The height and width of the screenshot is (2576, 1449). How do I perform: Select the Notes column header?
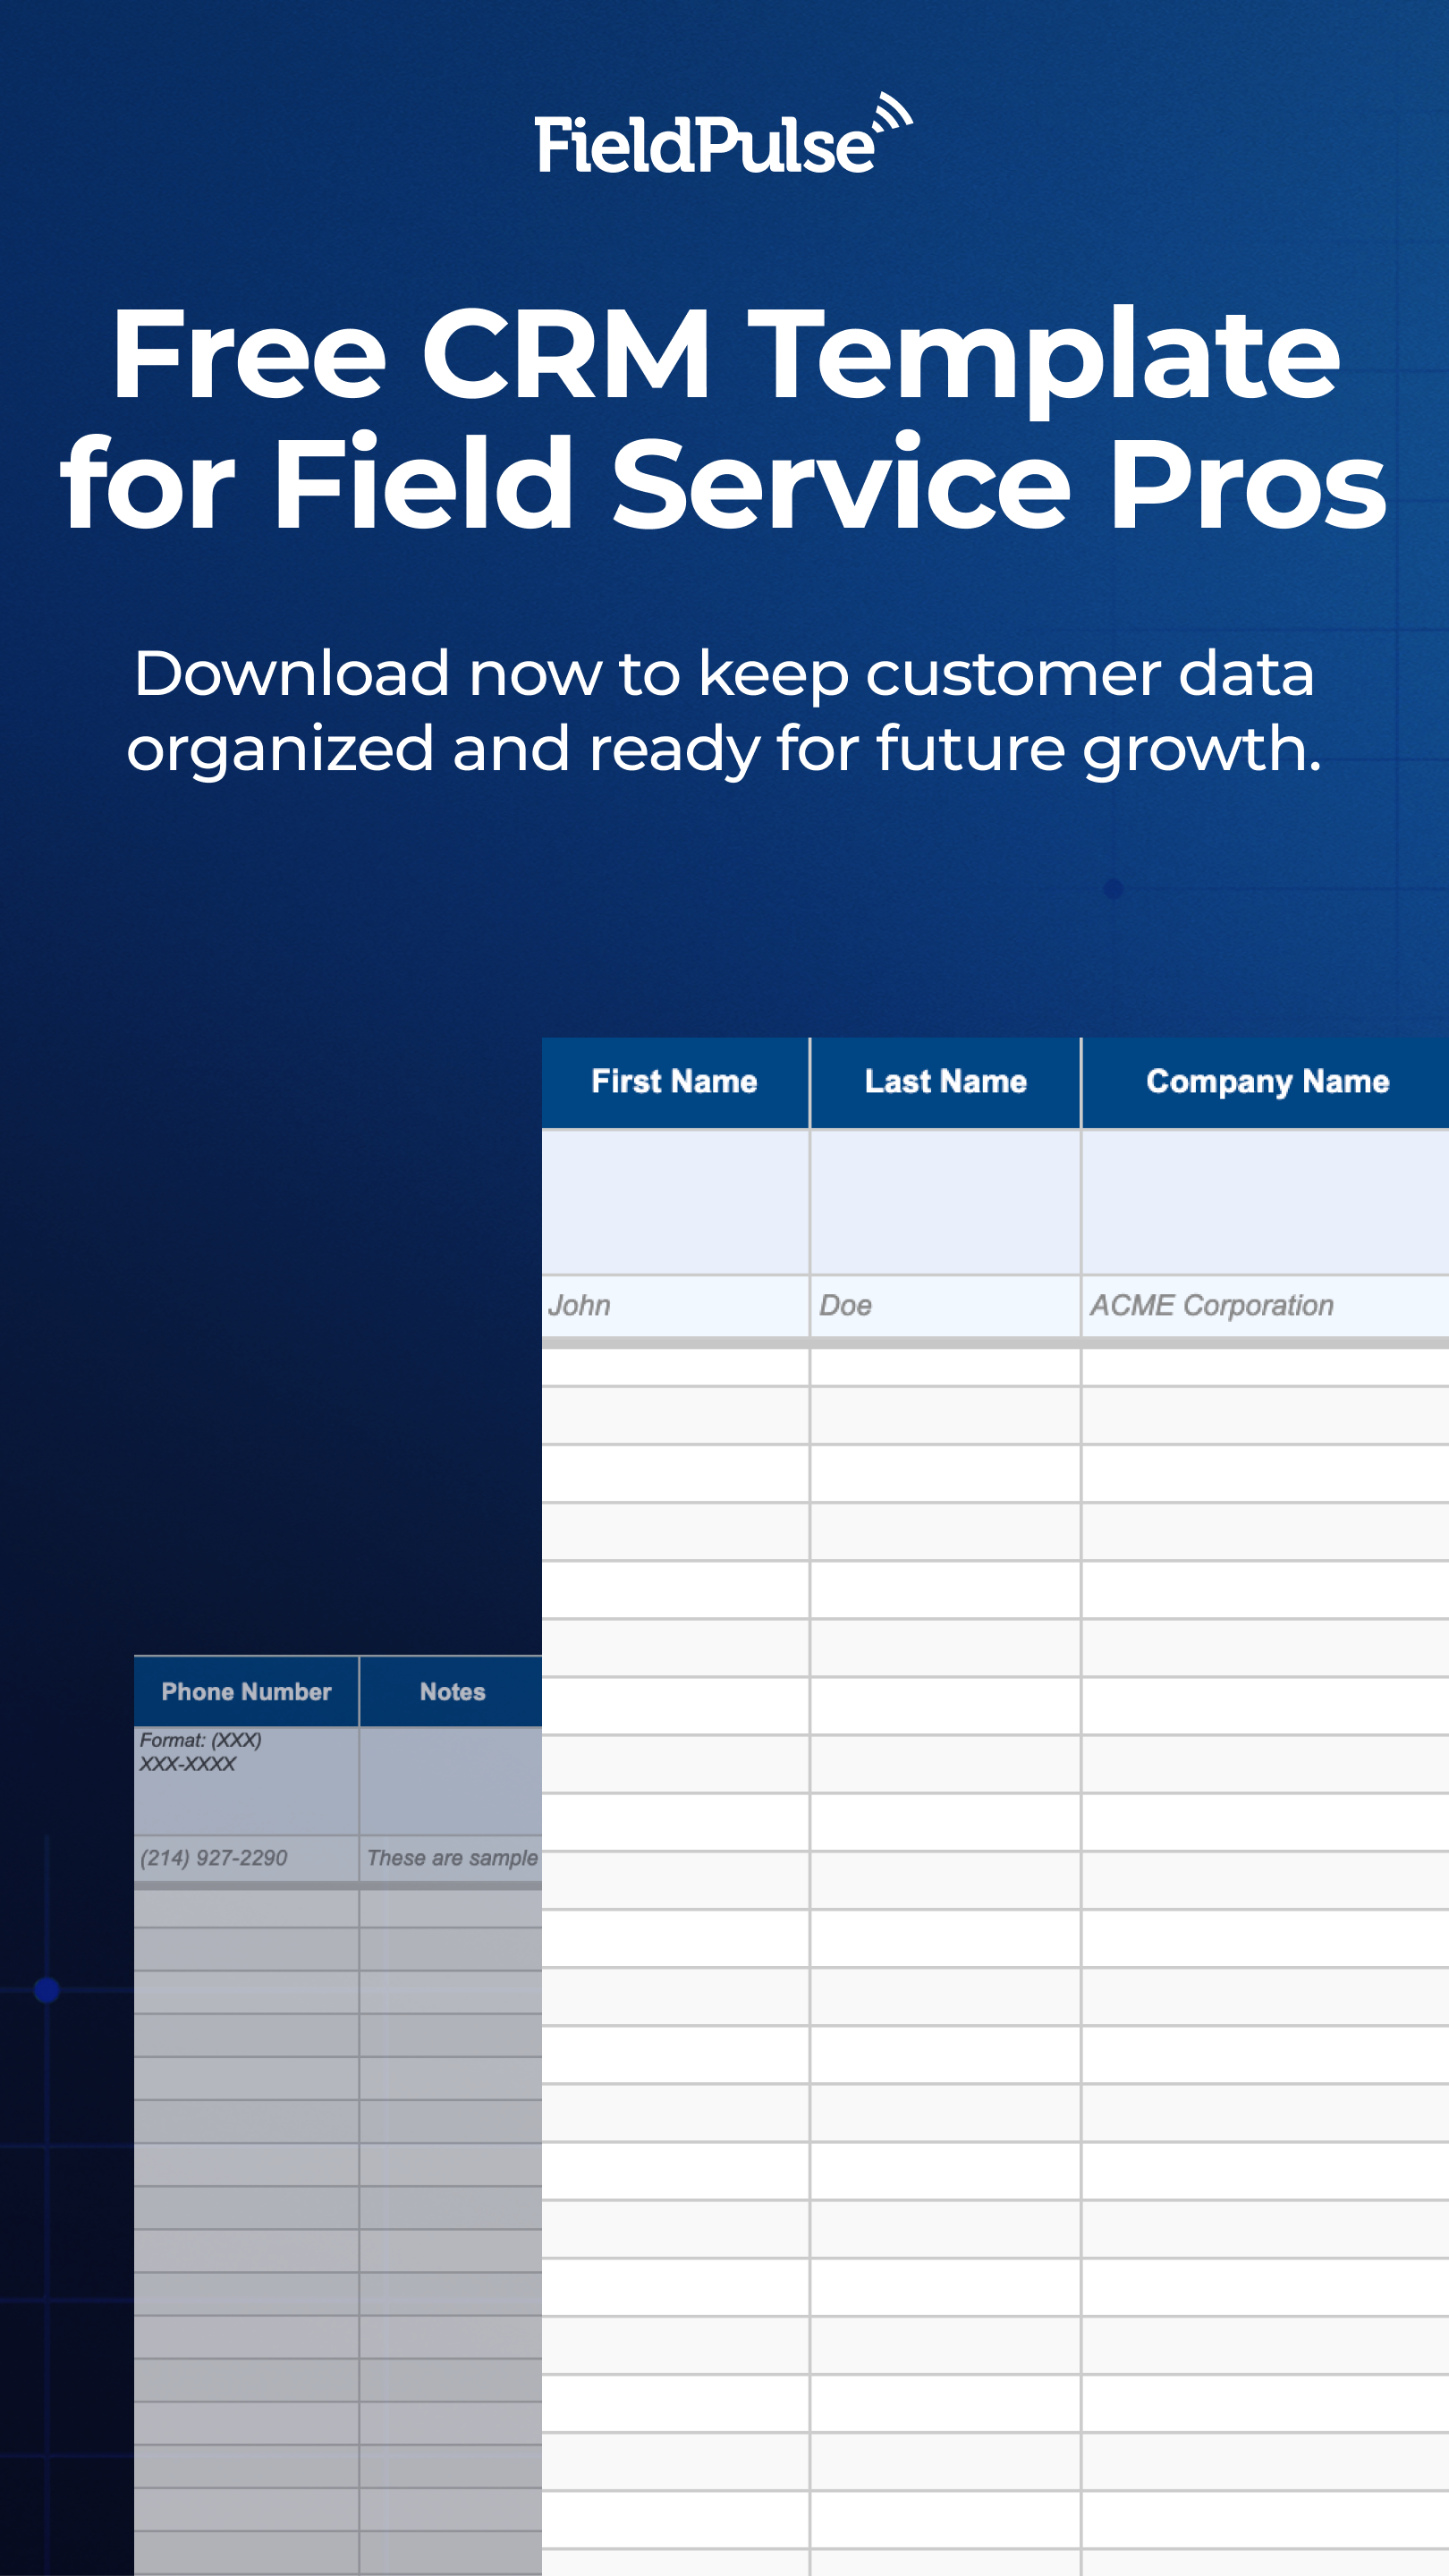point(451,1691)
